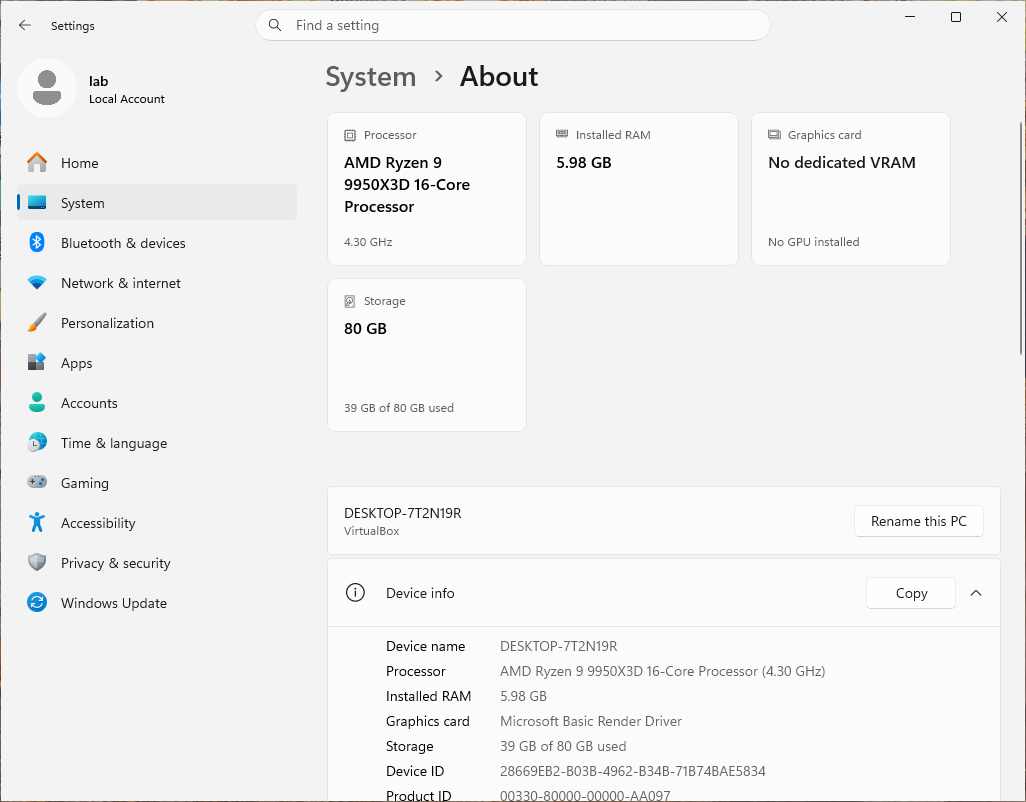Open Windows Update page
The image size is (1026, 802).
coord(157,602)
